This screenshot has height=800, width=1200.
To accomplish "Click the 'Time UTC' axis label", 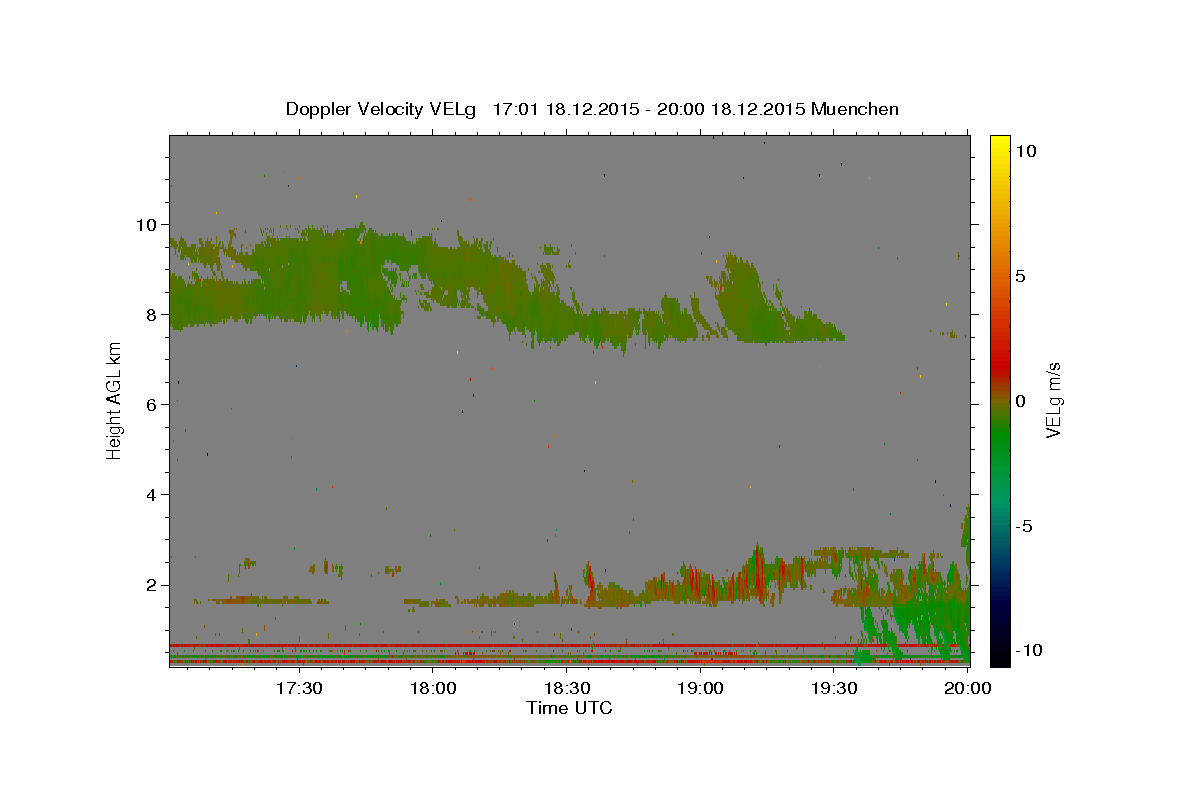I will tap(569, 708).
